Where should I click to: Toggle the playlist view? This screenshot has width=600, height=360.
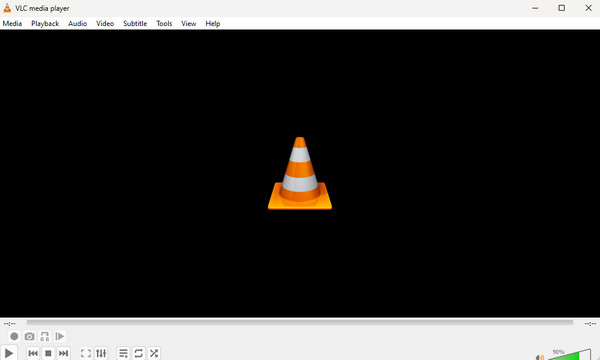pos(123,353)
